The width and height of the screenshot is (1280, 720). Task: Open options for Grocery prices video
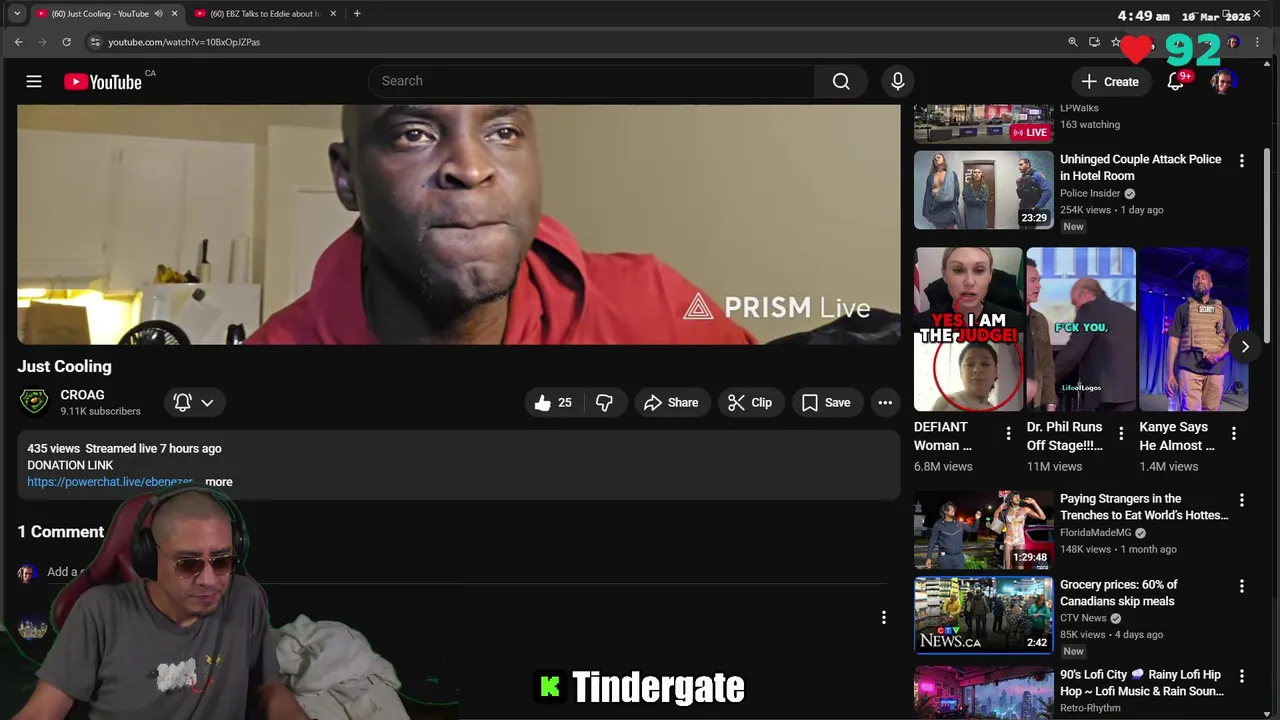[x=1242, y=586]
